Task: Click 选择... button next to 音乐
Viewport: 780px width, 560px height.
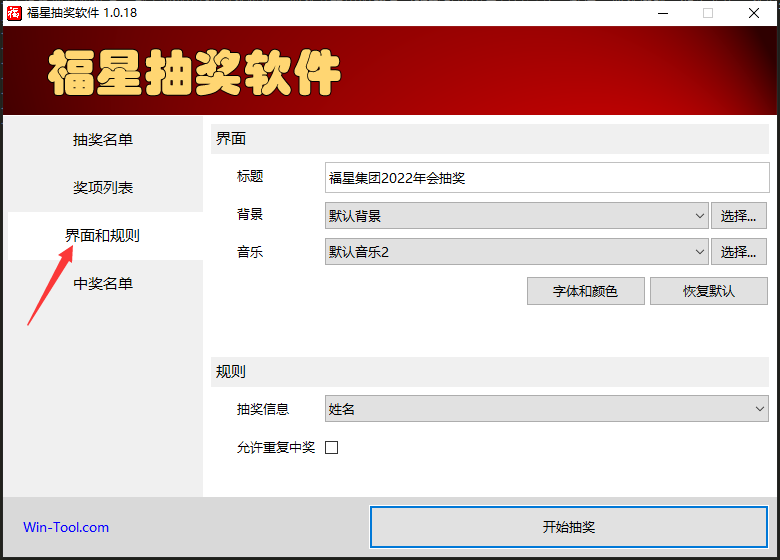Action: [x=739, y=252]
